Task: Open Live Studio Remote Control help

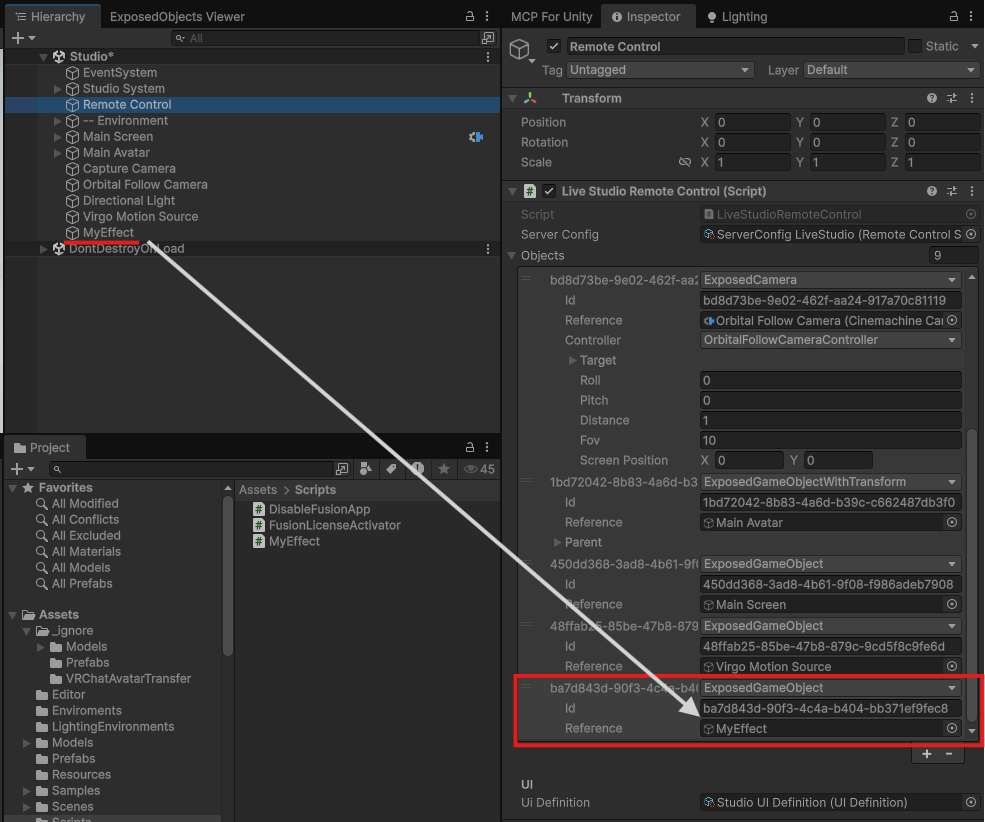Action: tap(932, 191)
